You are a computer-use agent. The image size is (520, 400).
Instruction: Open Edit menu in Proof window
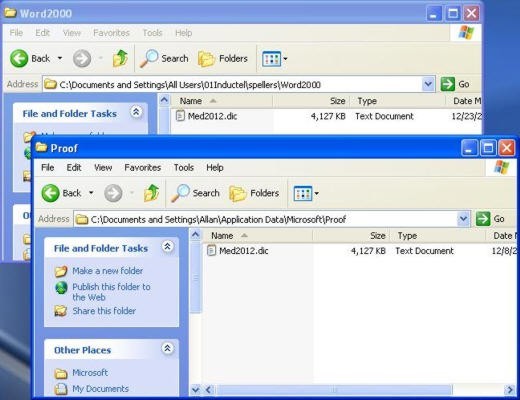click(74, 167)
